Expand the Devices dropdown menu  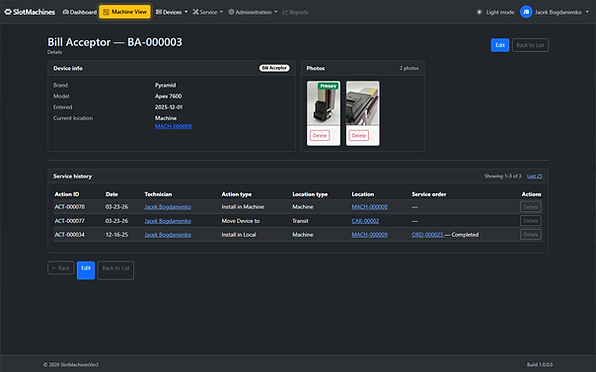click(172, 12)
